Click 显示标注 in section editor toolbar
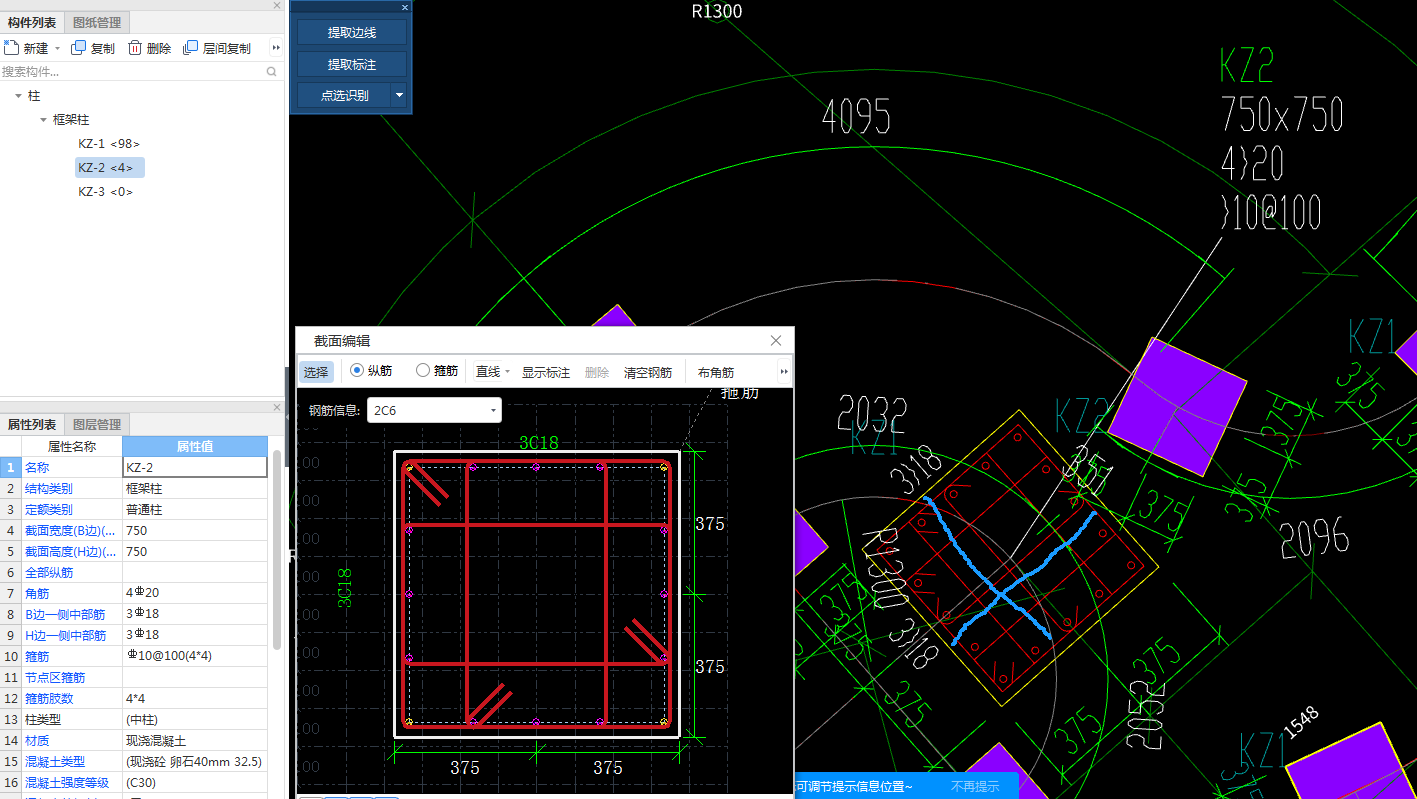 pyautogui.click(x=546, y=372)
